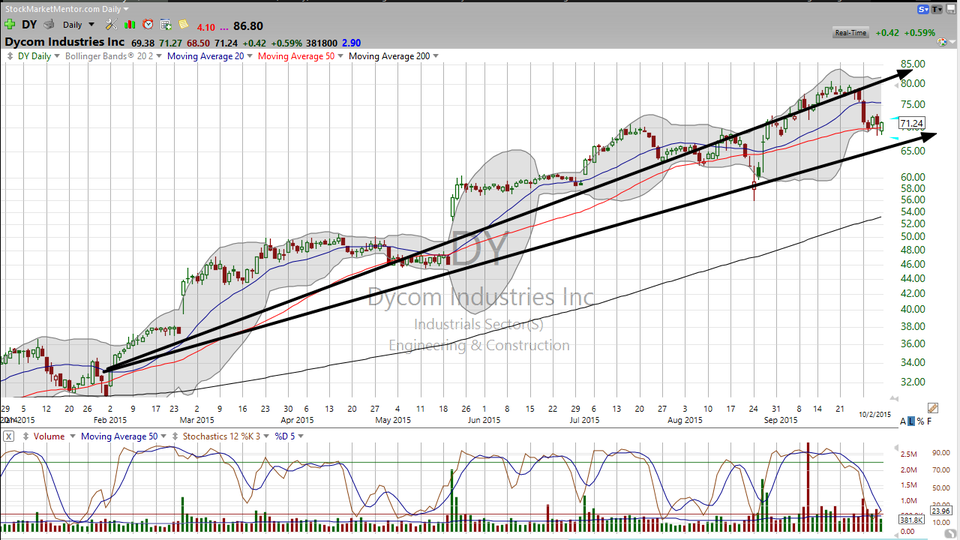This screenshot has width=960, height=540.
Task: Click the T dropdown button in title bar
Action: [937, 9]
